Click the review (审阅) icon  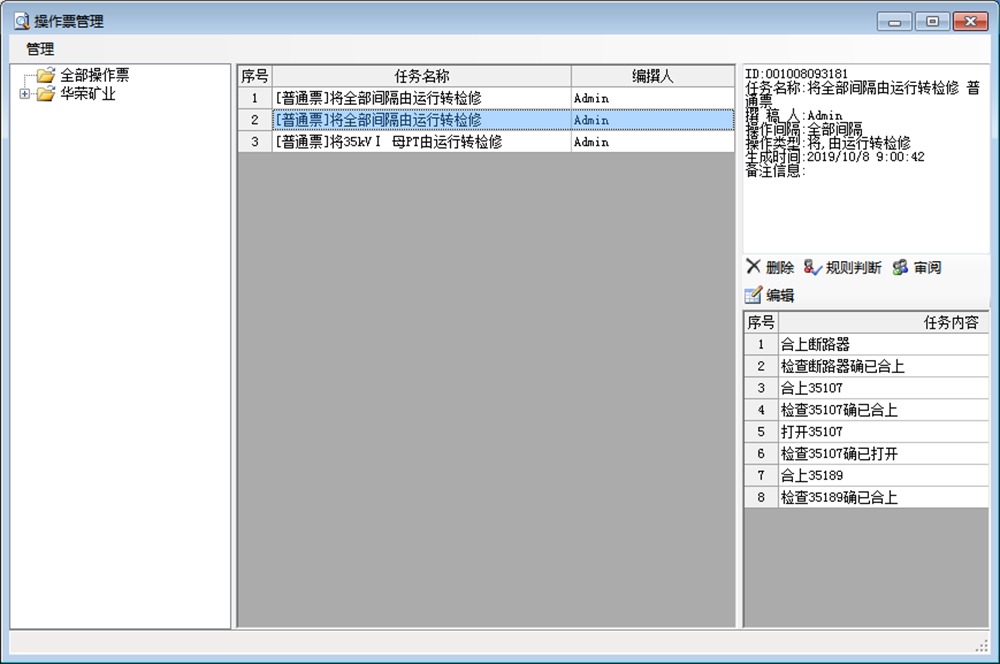click(x=900, y=267)
